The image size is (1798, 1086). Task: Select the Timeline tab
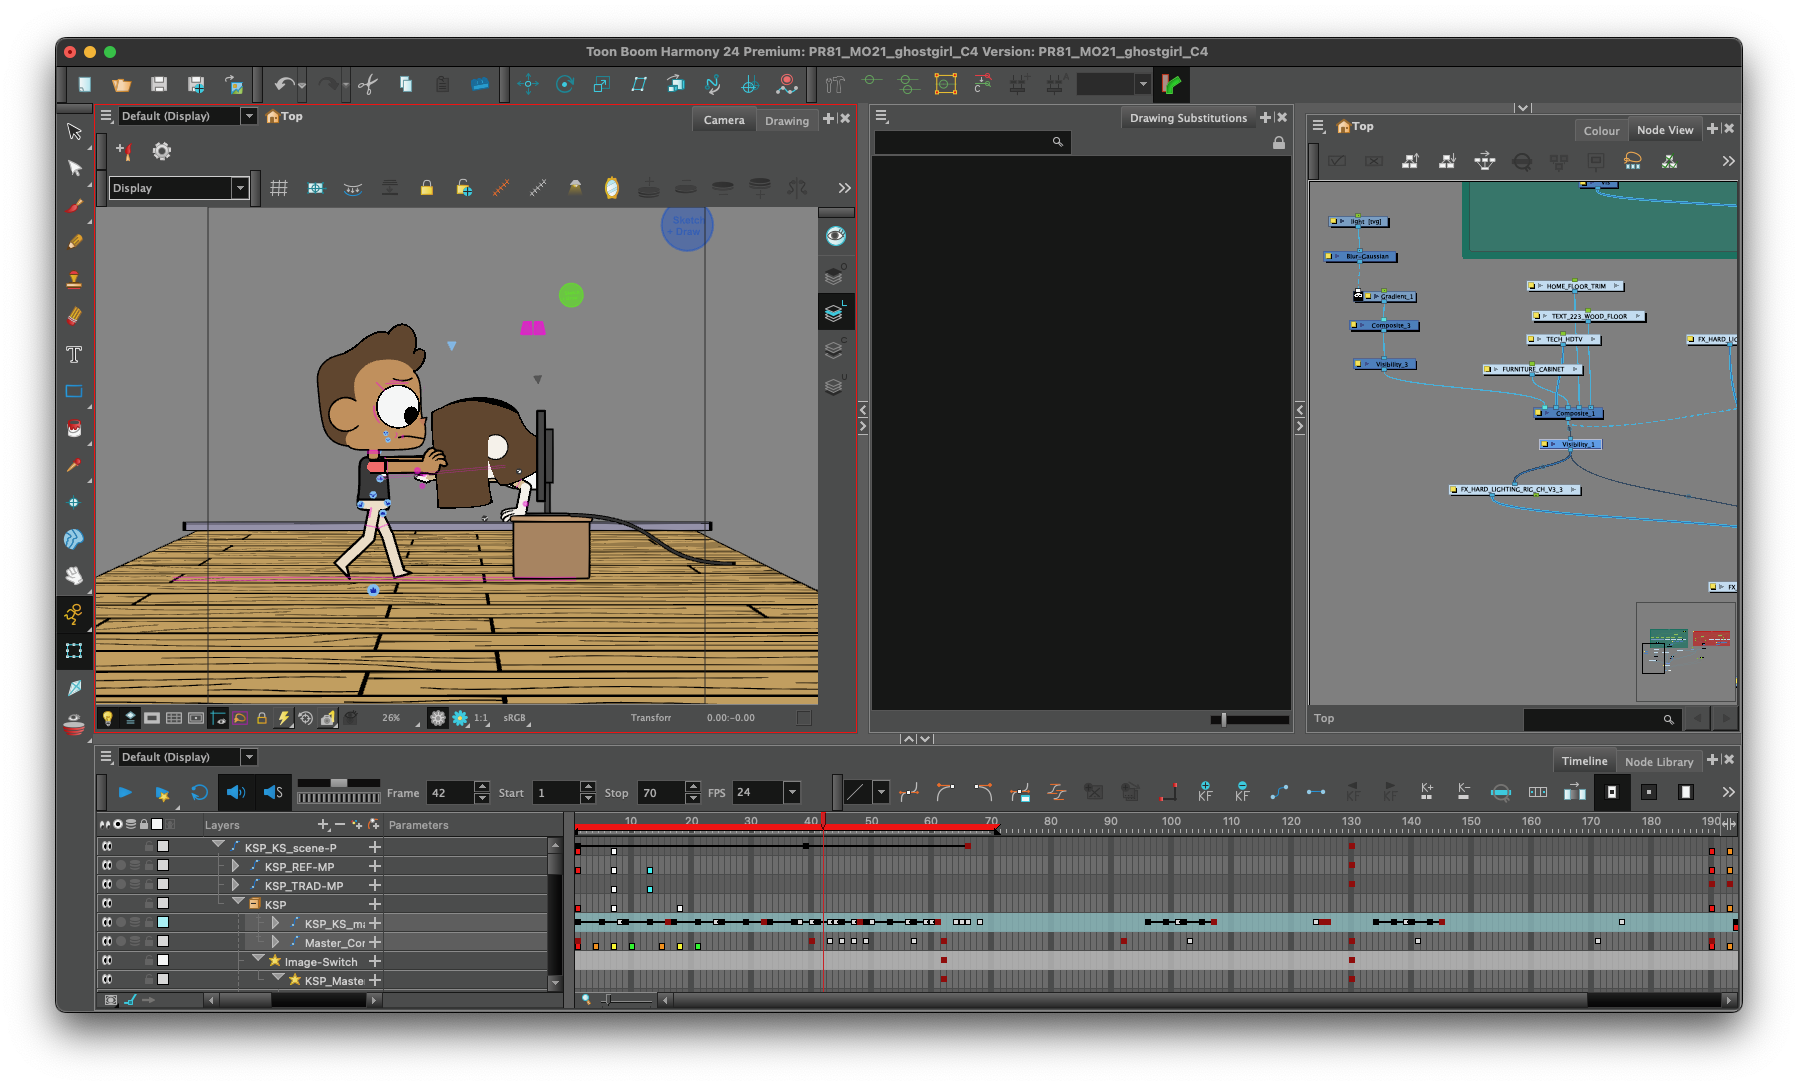(x=1584, y=761)
